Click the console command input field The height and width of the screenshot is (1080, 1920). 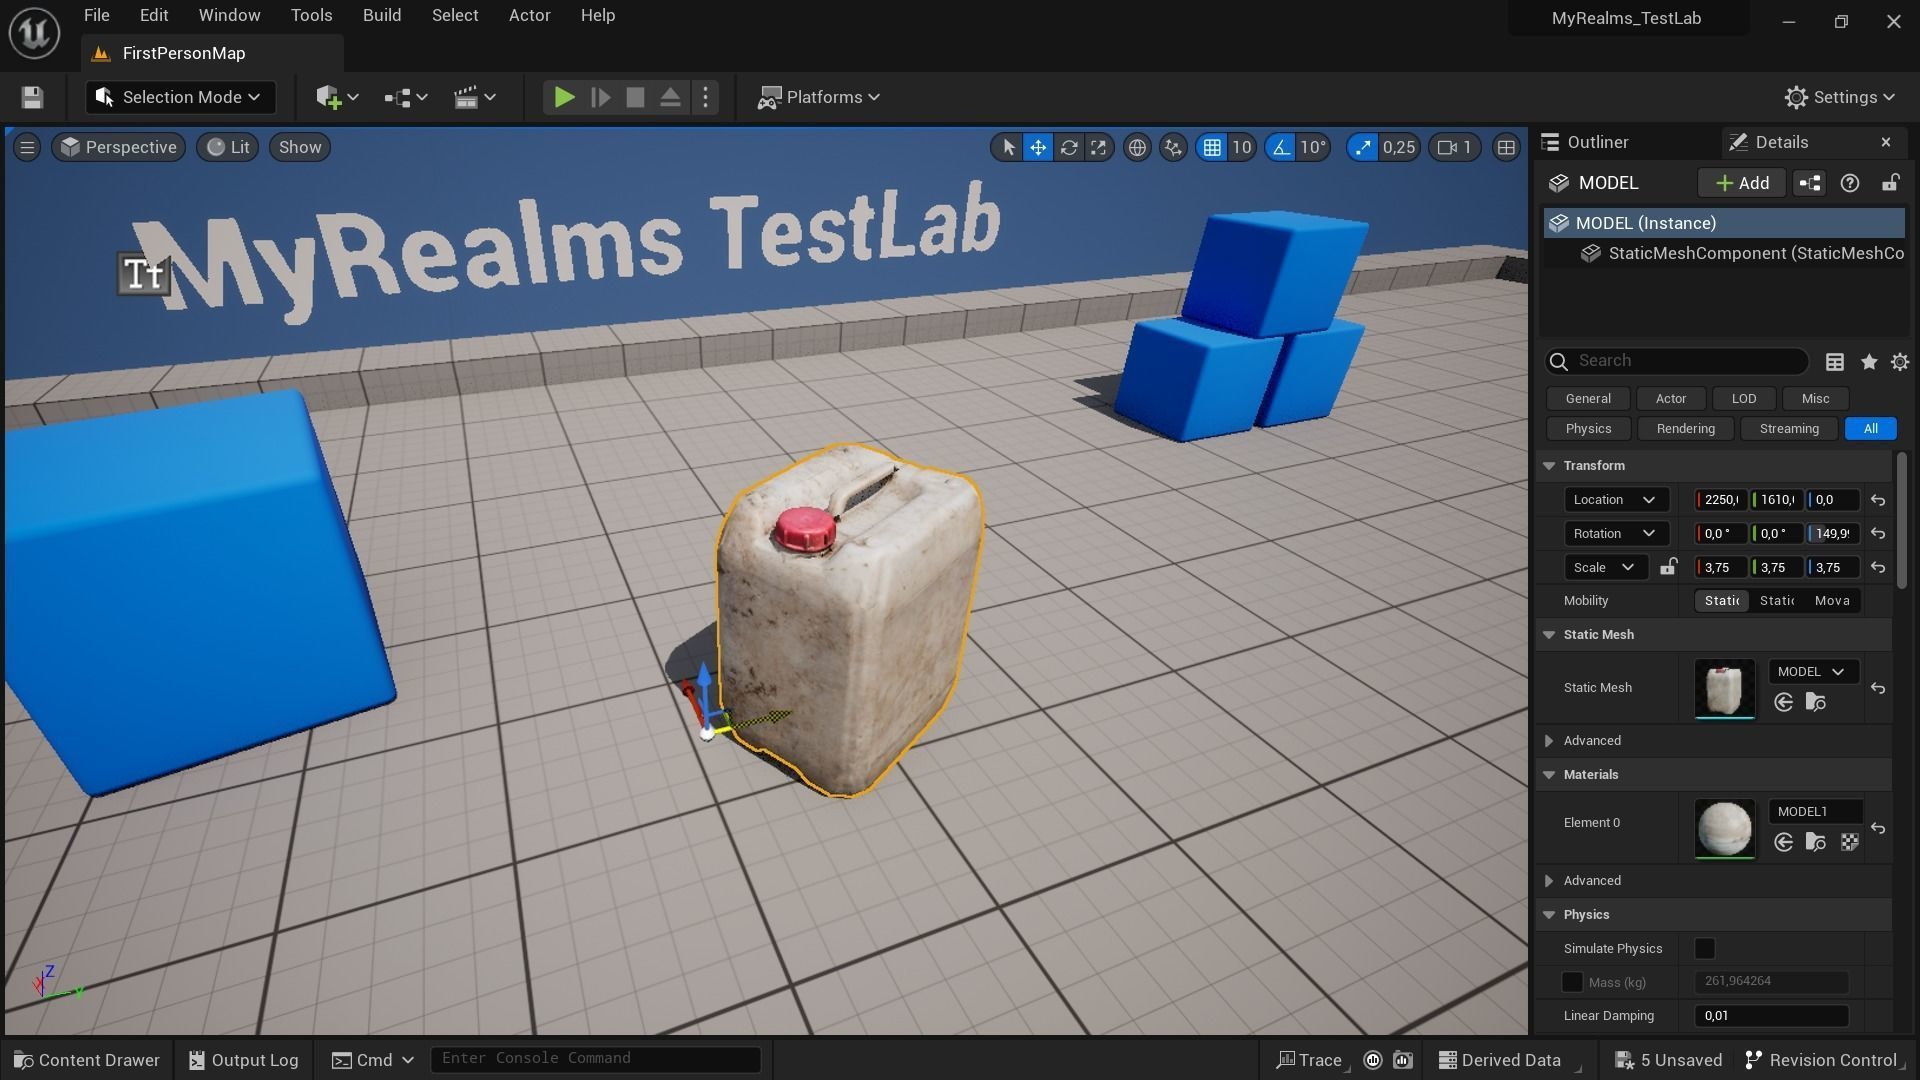tap(595, 1058)
